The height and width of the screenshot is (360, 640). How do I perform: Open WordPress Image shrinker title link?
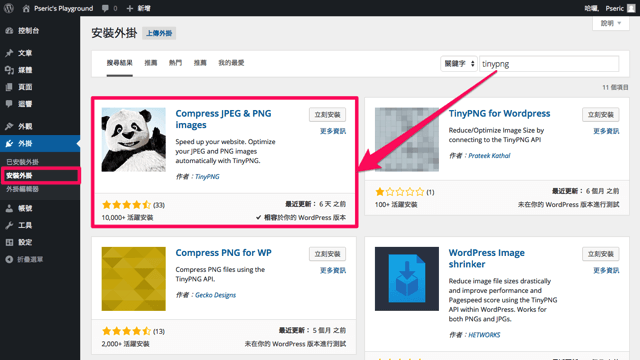pyautogui.click(x=487, y=258)
